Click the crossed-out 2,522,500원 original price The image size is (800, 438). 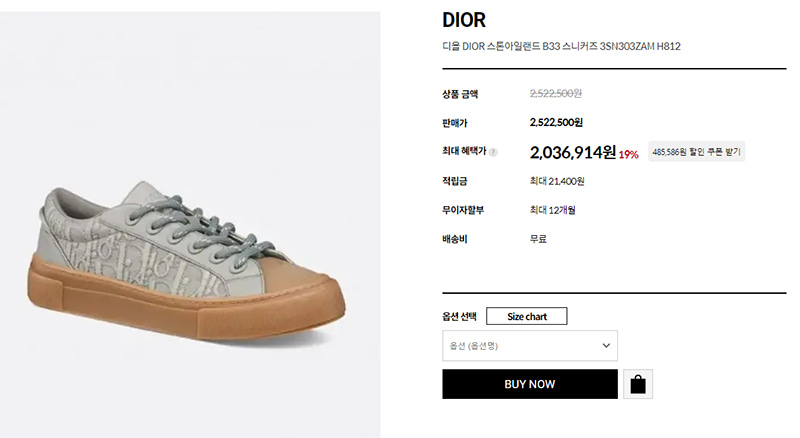pos(556,93)
